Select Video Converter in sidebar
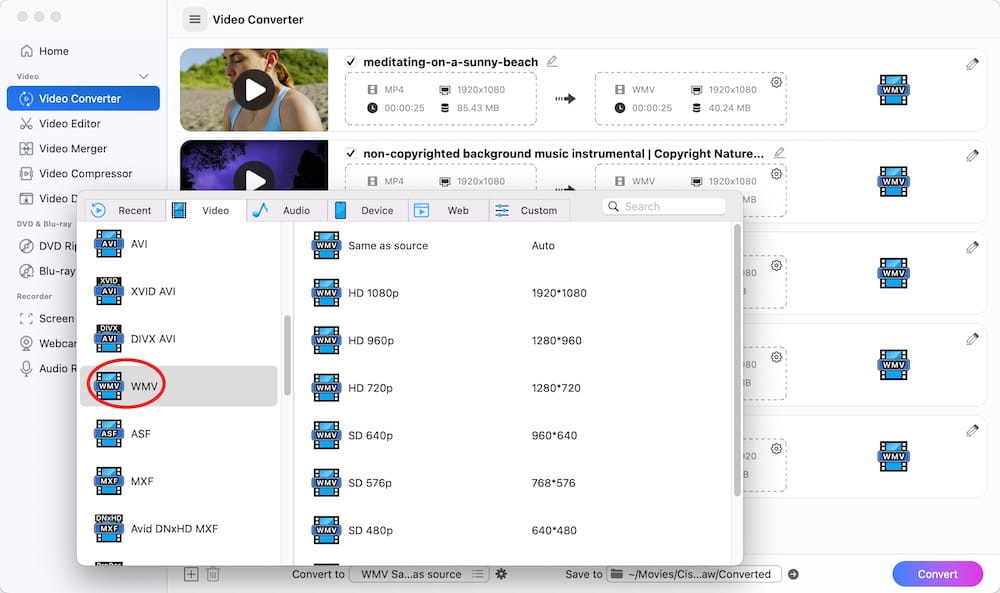This screenshot has height=593, width=1000. (x=83, y=98)
